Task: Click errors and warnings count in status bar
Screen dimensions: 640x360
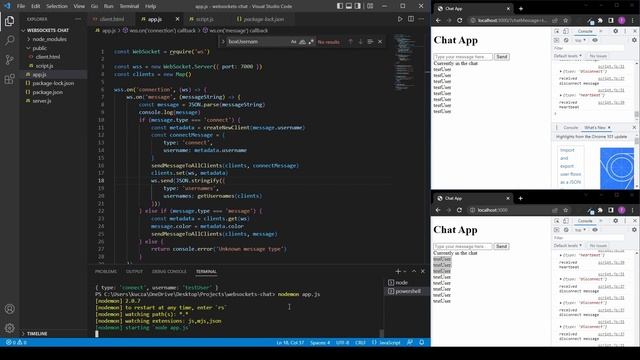Action: [16, 342]
